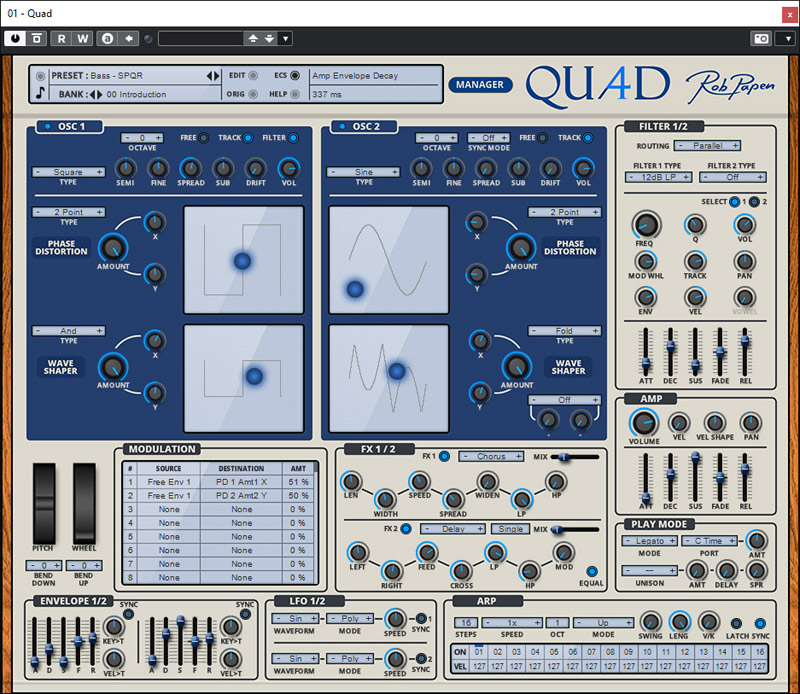
Task: Toggle the FX 1 enable LED
Action: coord(444,457)
